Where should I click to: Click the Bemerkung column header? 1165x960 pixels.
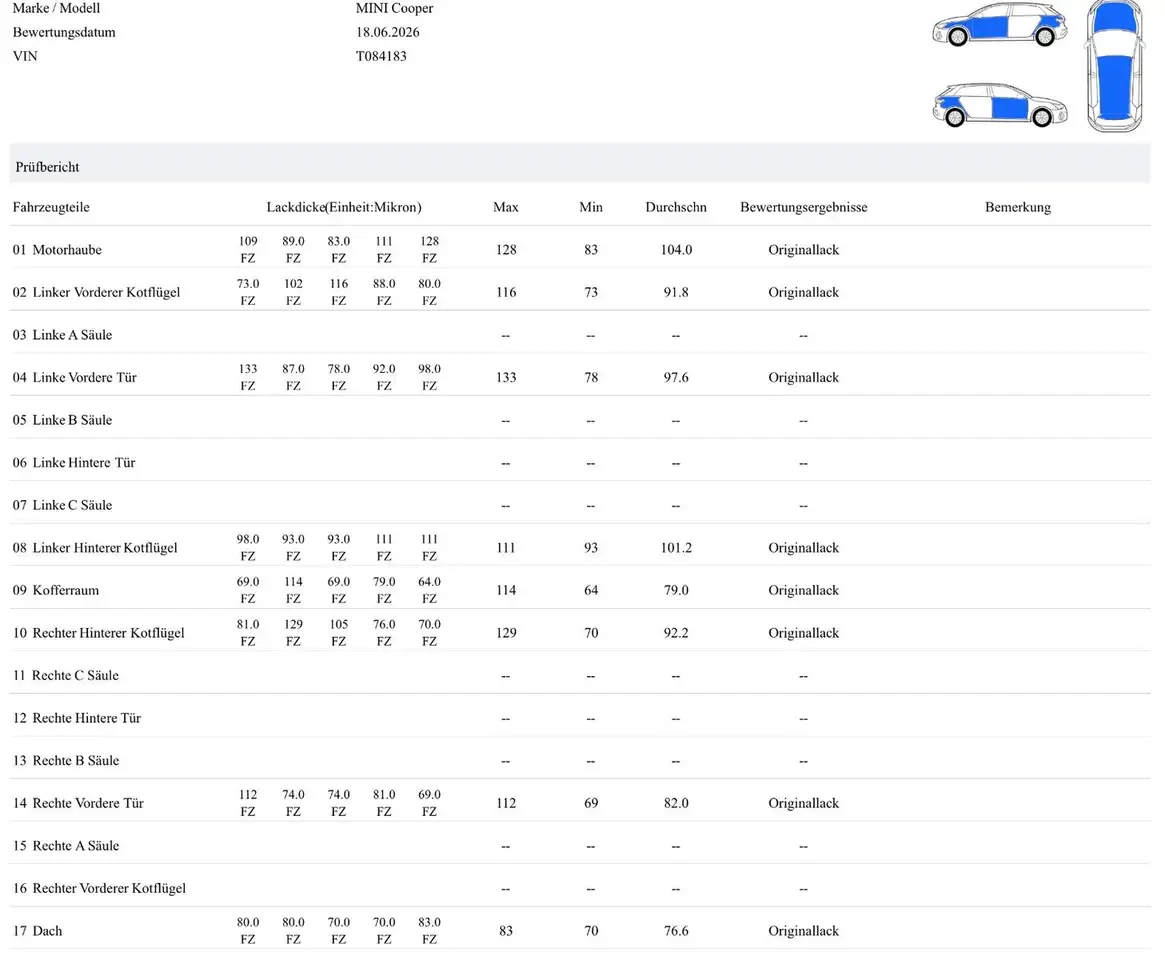[1018, 207]
